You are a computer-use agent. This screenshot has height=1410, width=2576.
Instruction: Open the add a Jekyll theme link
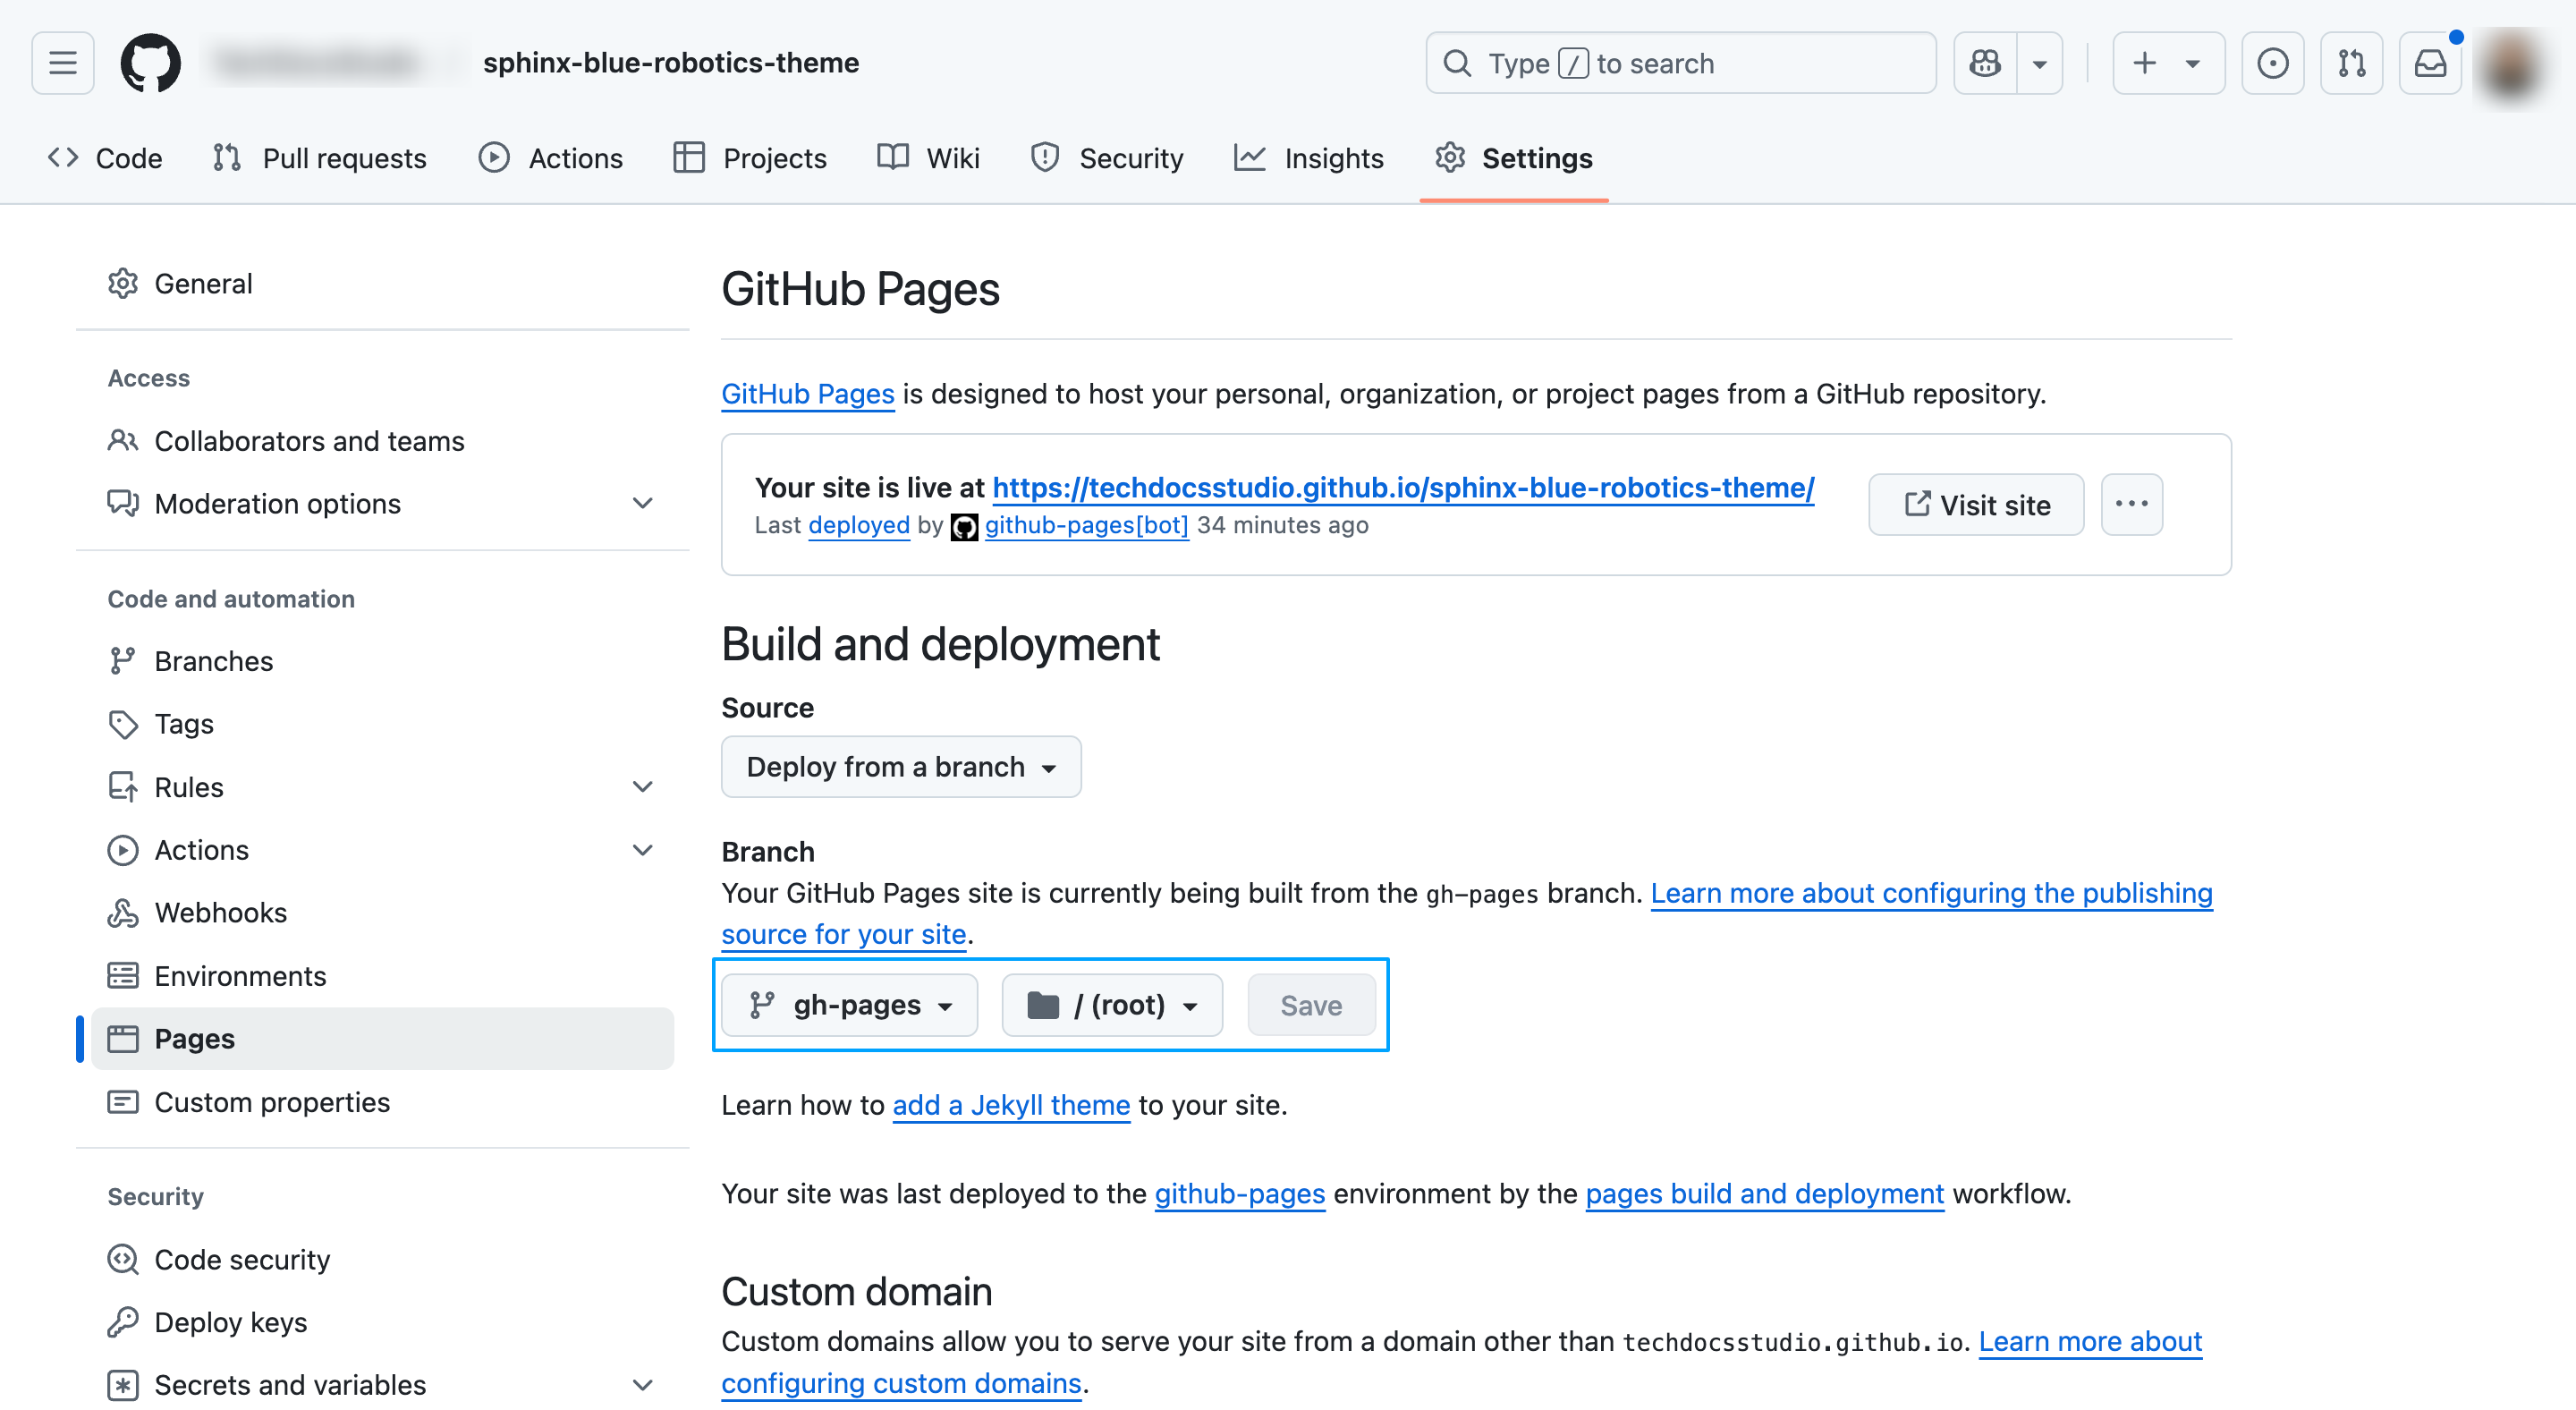[1011, 1105]
